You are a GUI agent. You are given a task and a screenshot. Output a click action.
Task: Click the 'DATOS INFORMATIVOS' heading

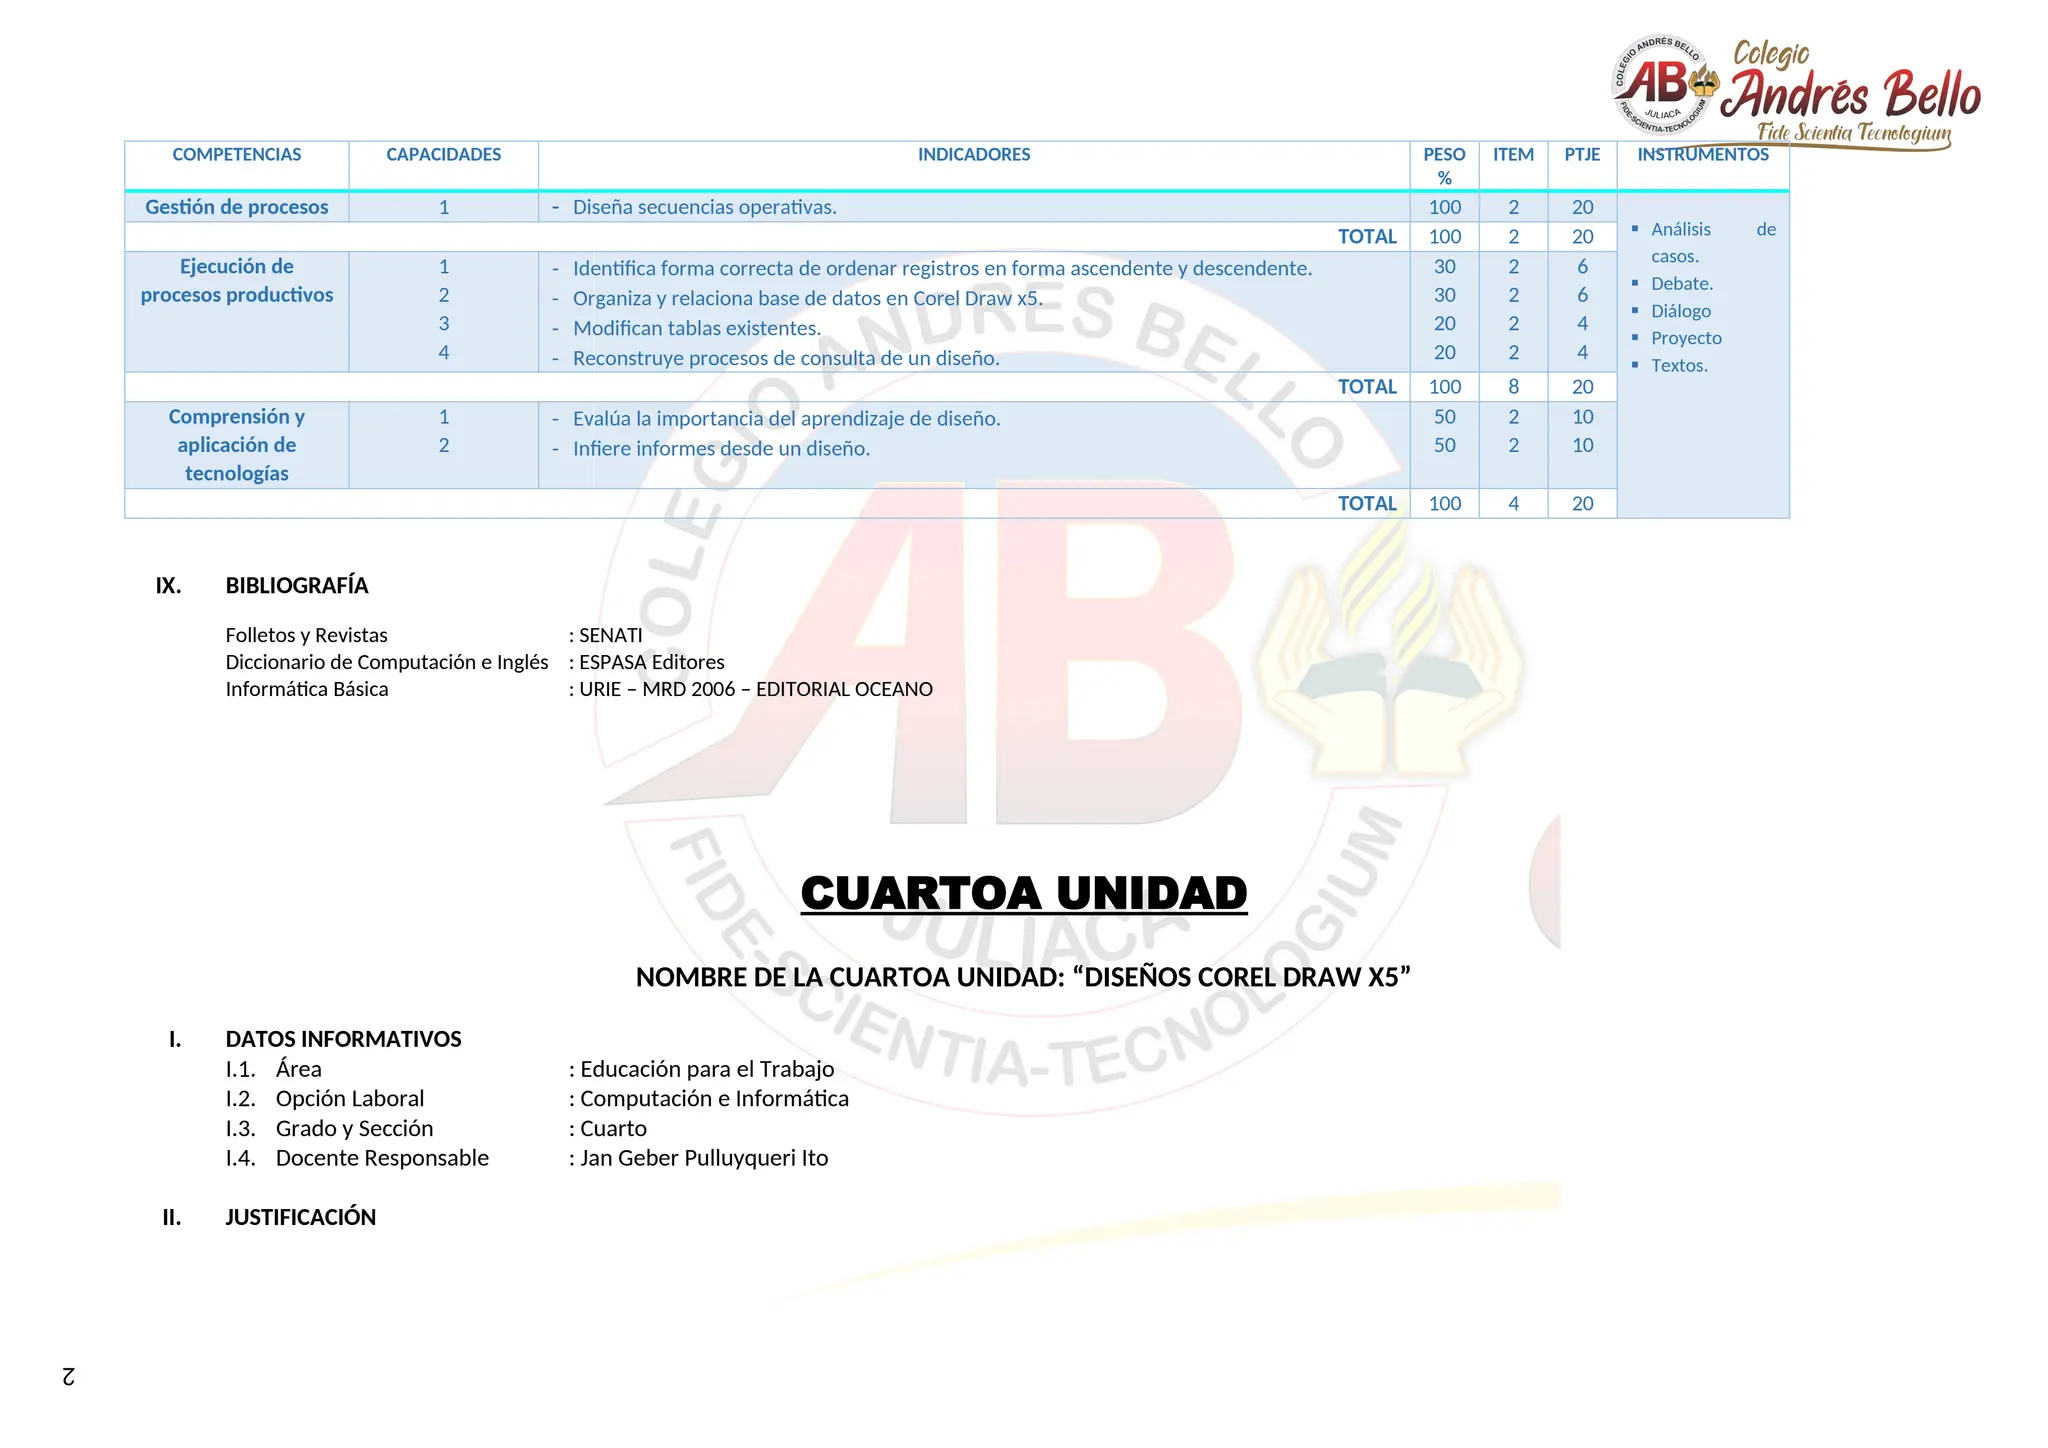click(343, 1039)
